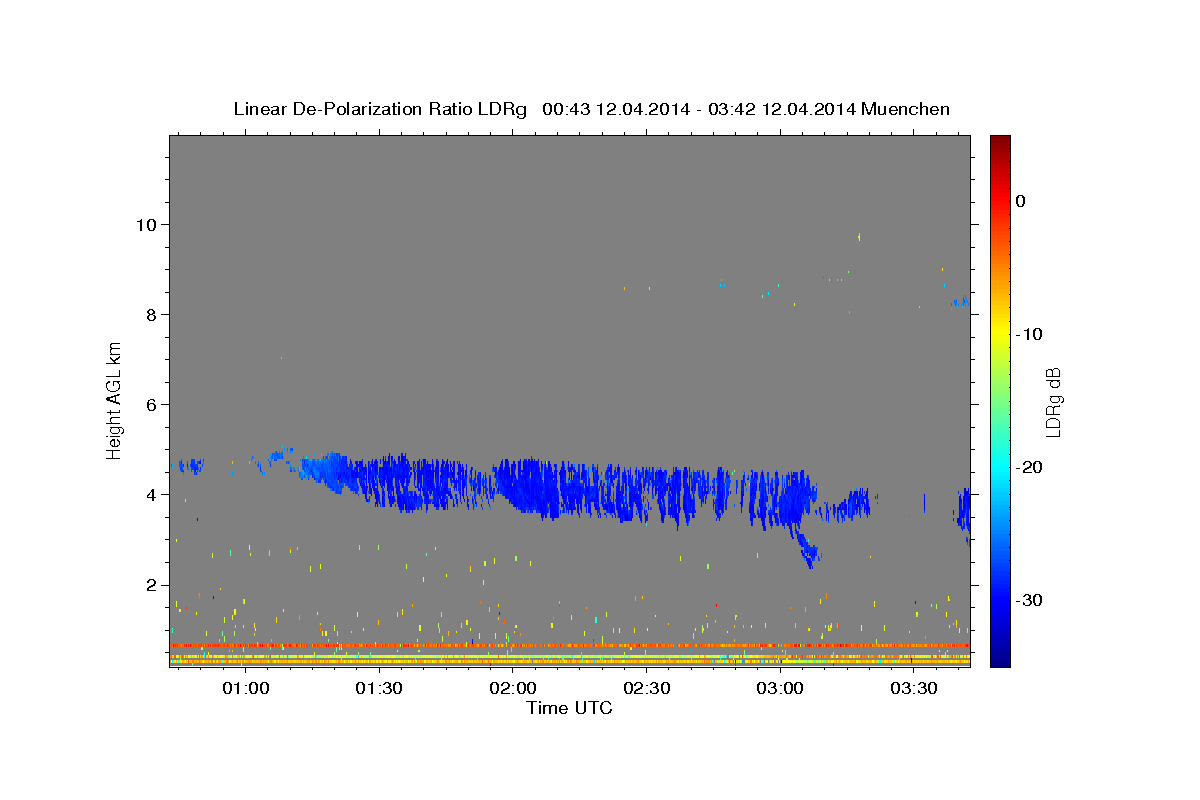Click the height tick label 6
Viewport: 1200px width, 800px height.
coord(150,404)
